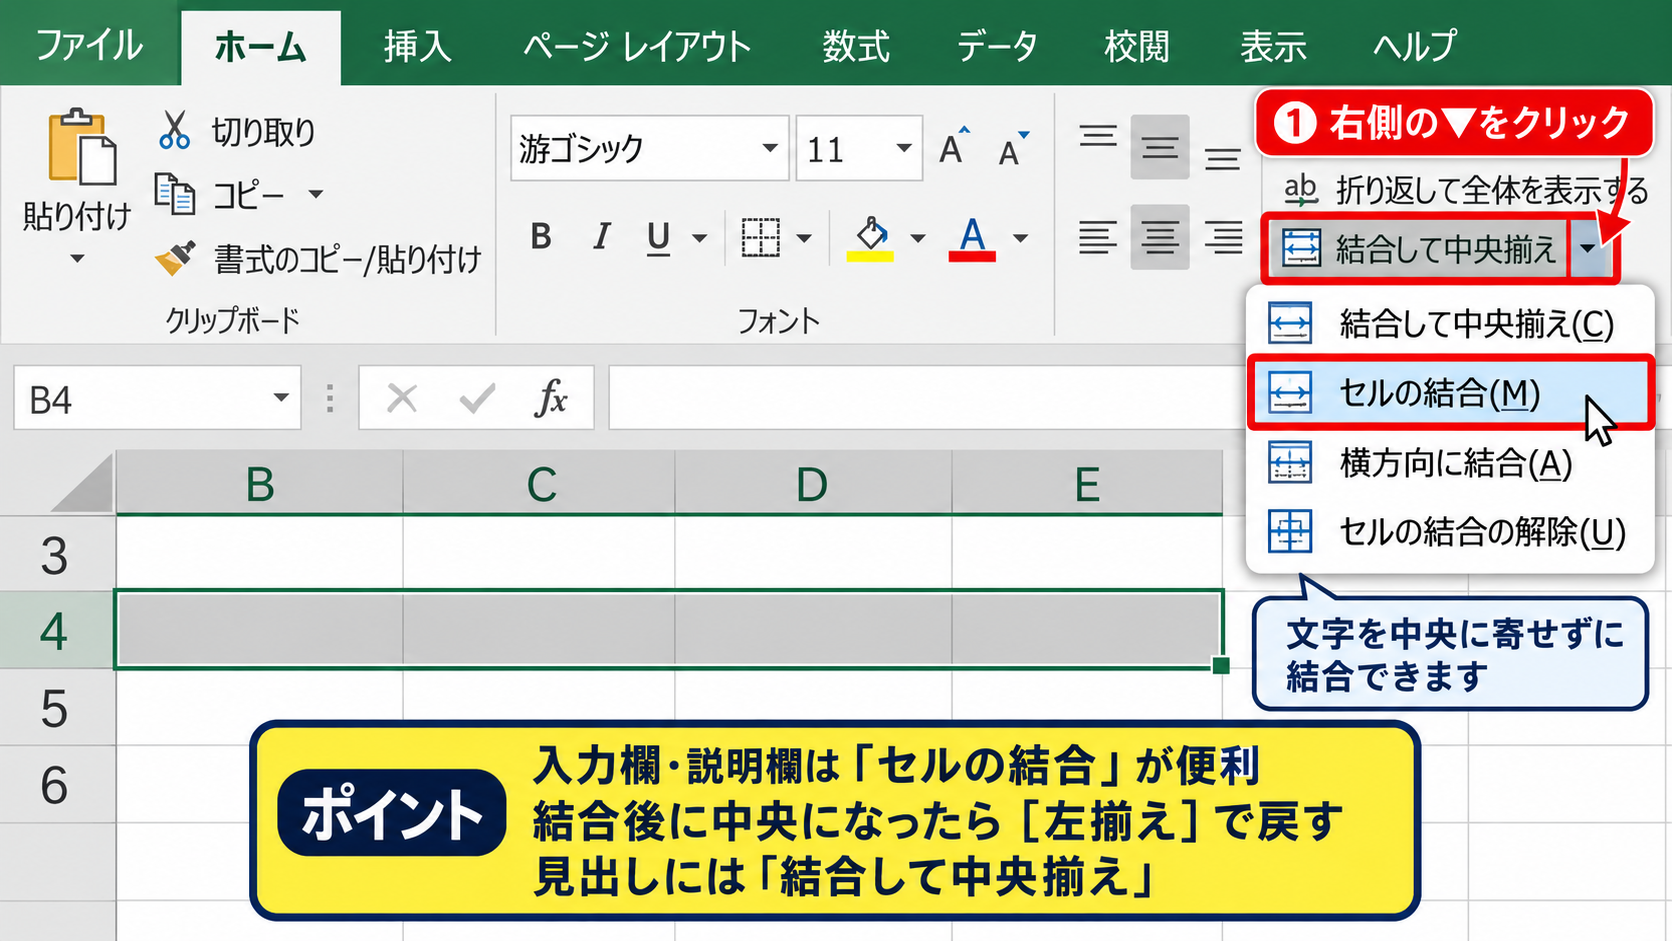Click the Wrap Text ab icon
The height and width of the screenshot is (941, 1672).
pos(1300,188)
